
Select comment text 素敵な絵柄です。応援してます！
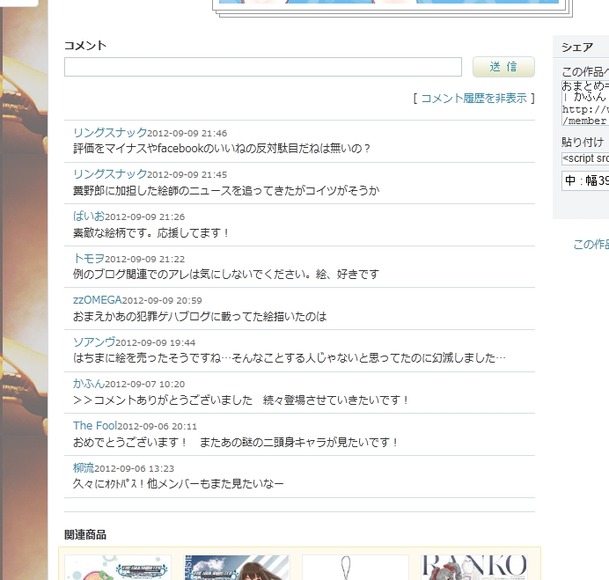point(151,233)
